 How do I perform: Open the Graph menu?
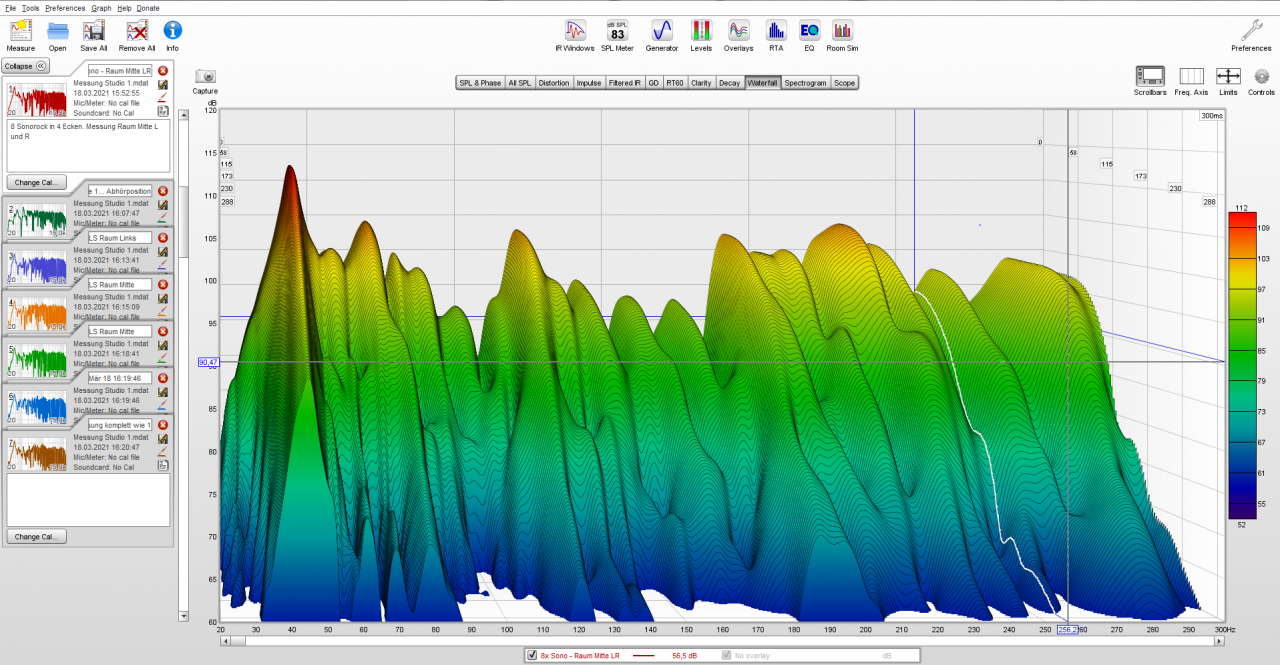[101, 7]
